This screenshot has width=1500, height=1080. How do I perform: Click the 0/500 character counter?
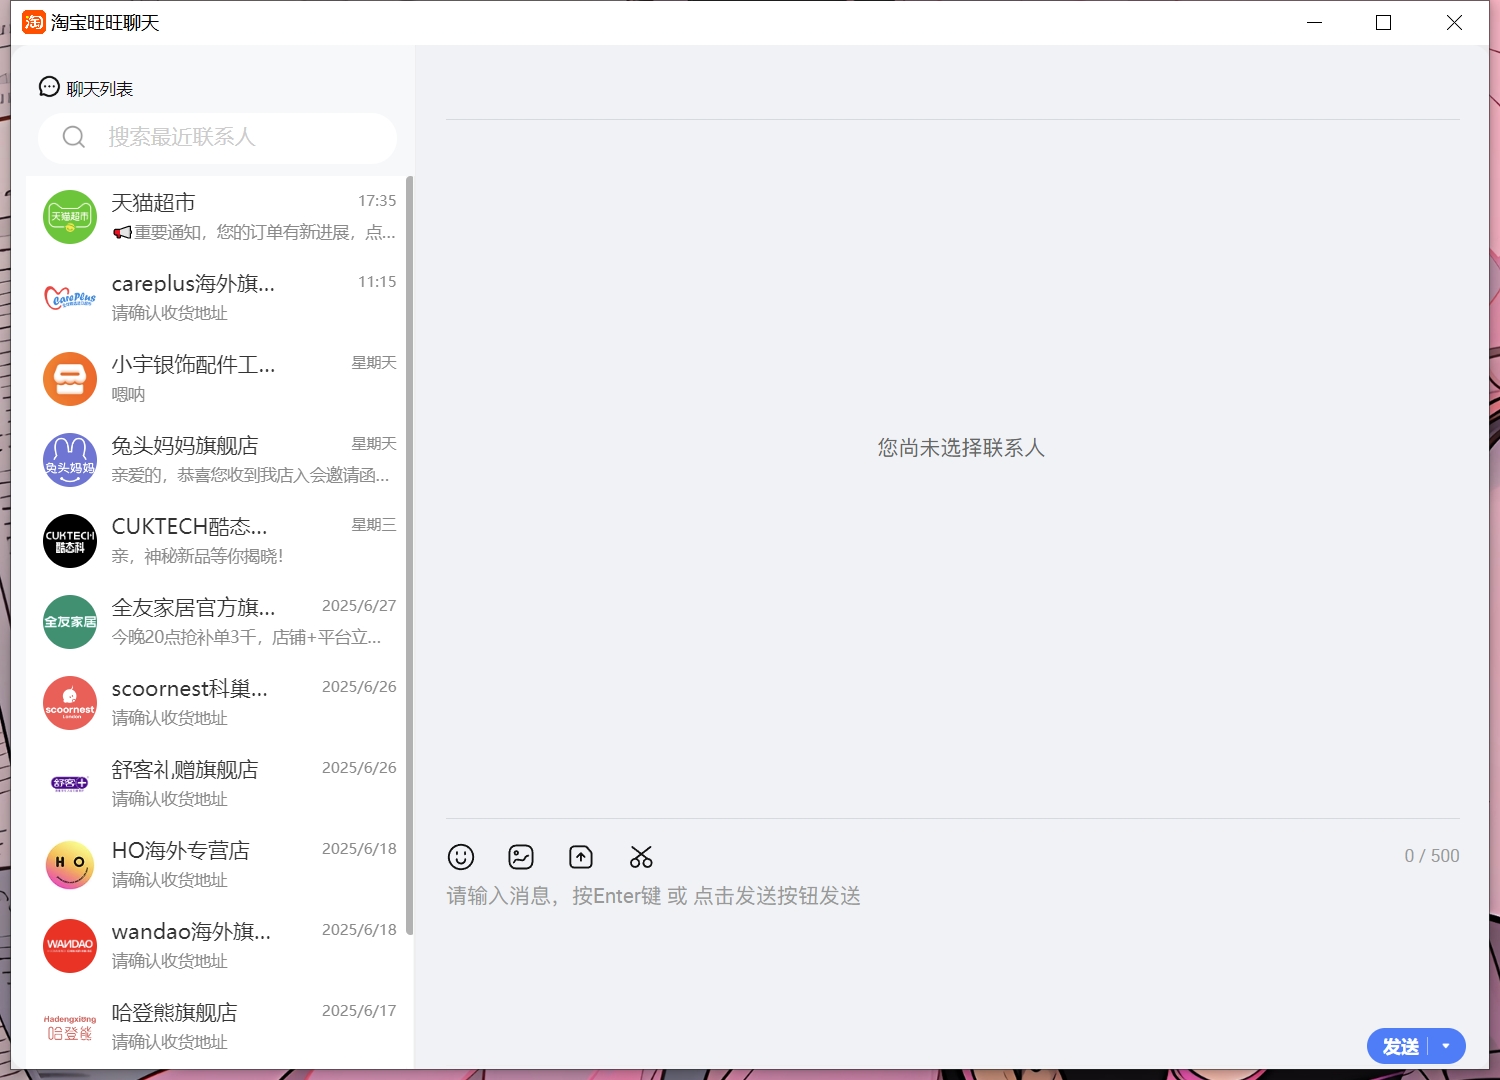pyautogui.click(x=1430, y=855)
